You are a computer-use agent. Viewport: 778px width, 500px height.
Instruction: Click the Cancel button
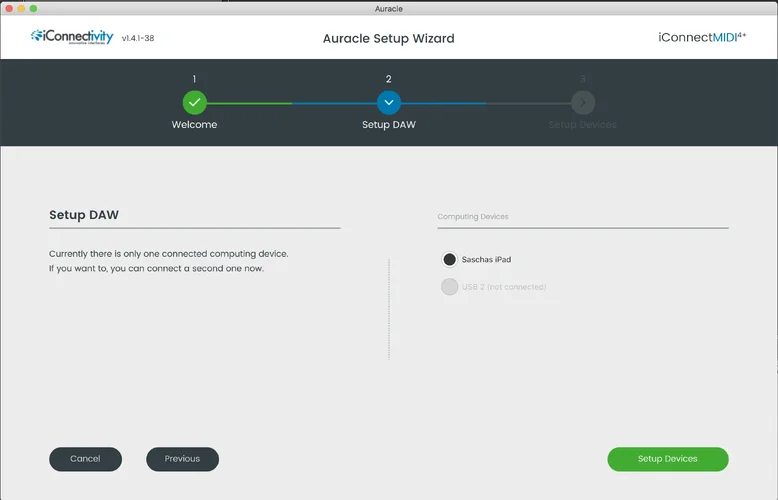click(x=85, y=459)
